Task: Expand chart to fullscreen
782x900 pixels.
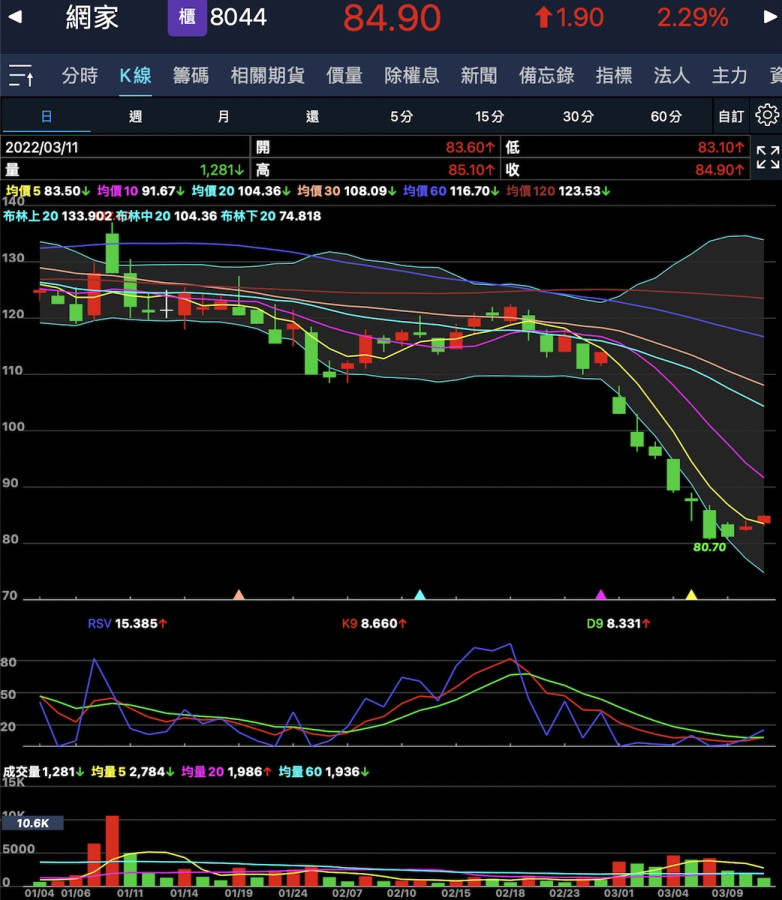Action: click(767, 157)
